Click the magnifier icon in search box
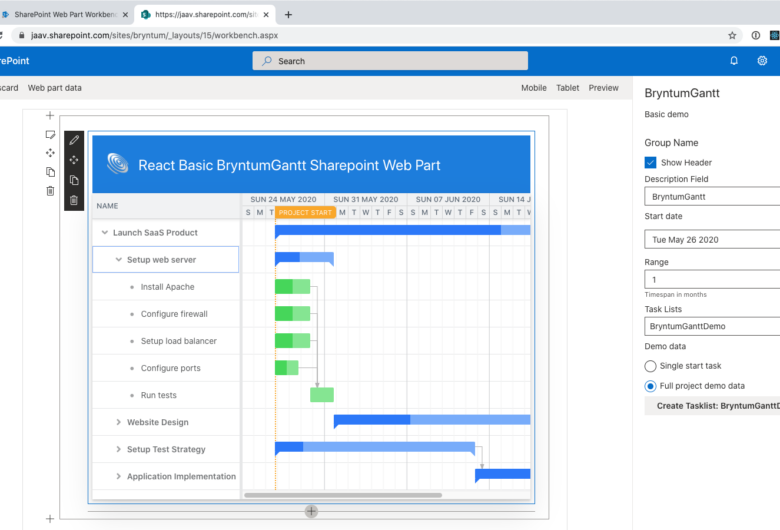The height and width of the screenshot is (530, 780). point(267,61)
